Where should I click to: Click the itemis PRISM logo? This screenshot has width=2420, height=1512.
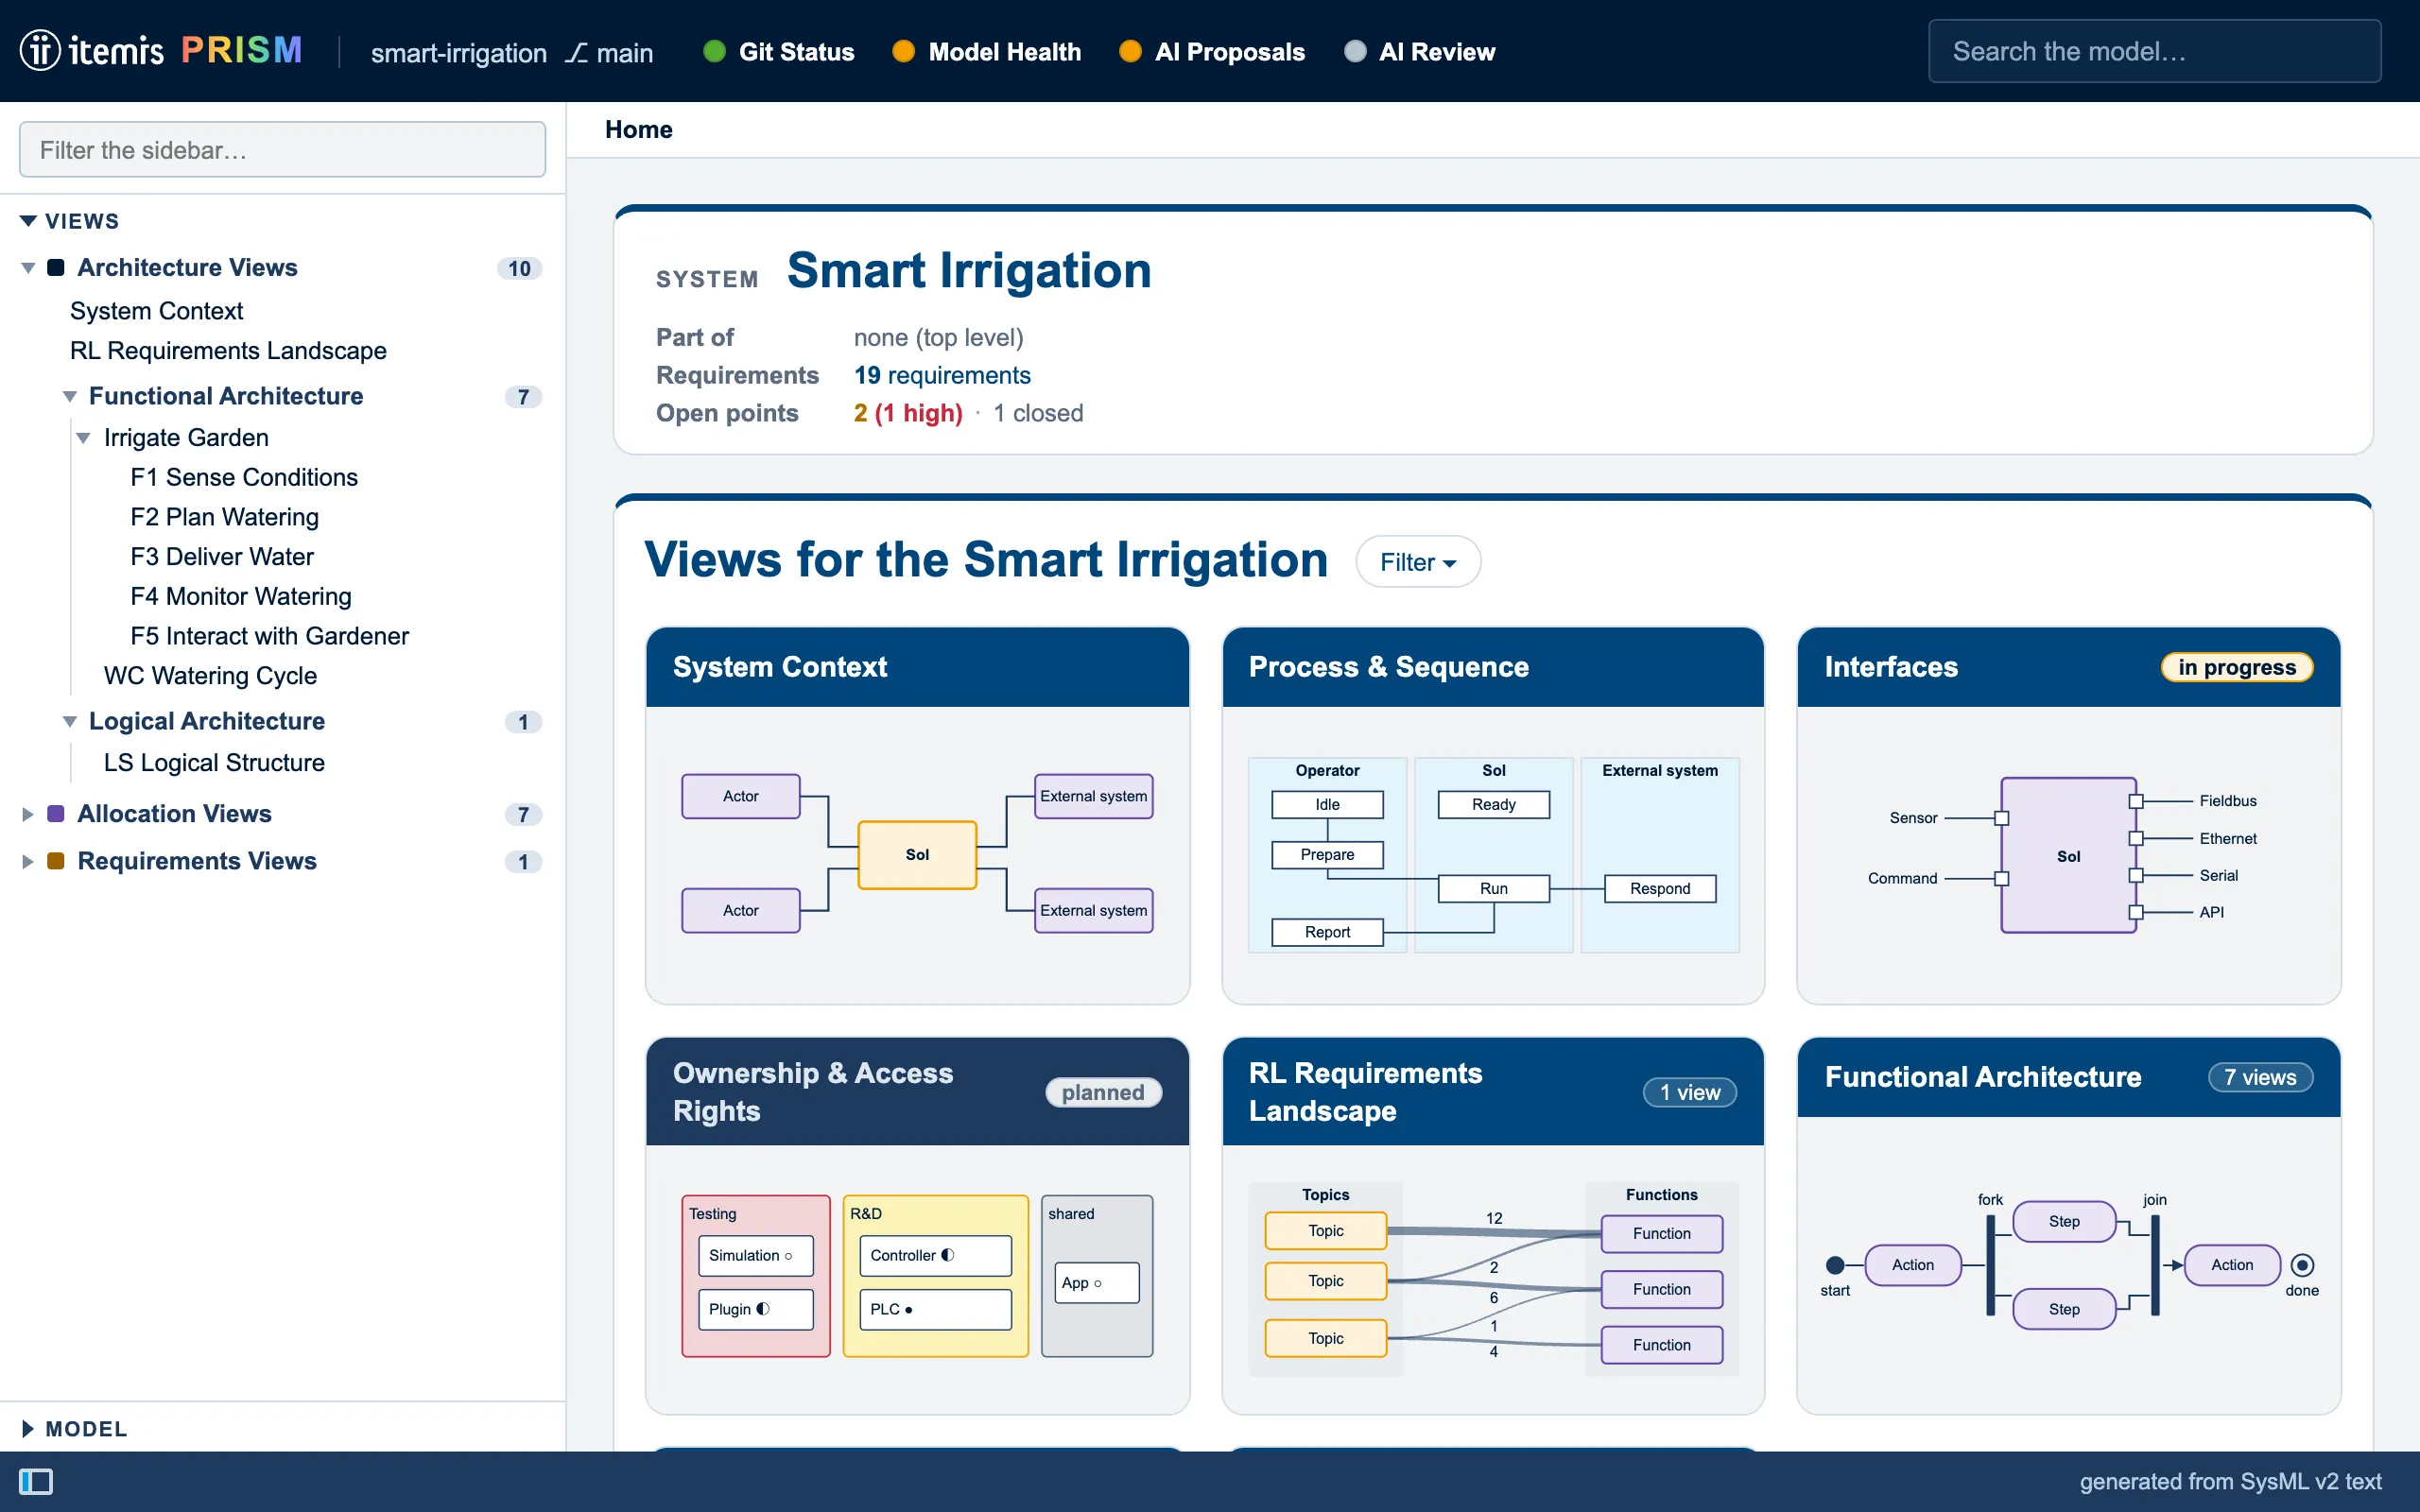[161, 50]
